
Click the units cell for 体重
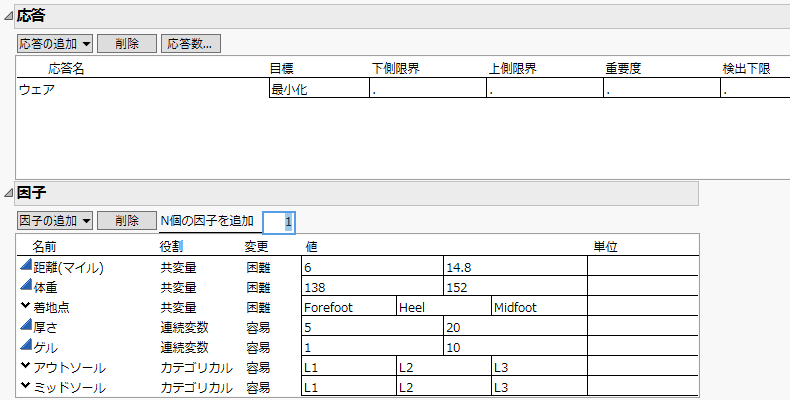(643, 286)
